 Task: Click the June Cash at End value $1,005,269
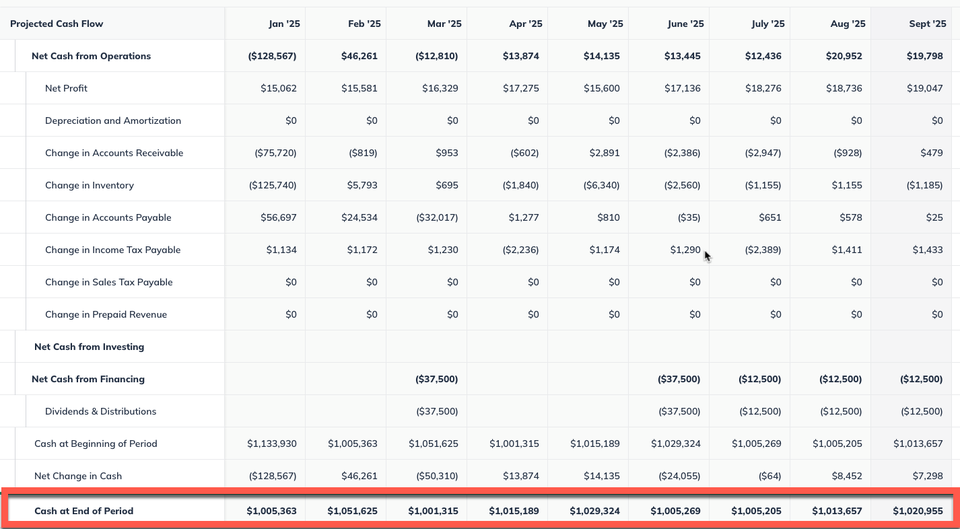click(x=676, y=511)
